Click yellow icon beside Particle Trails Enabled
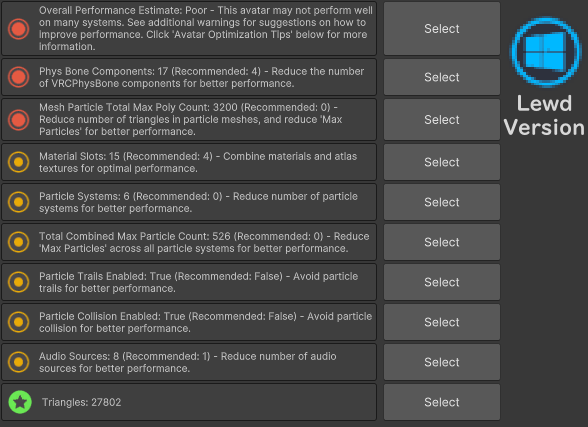Viewport: 588px width, 427px height. pos(19,282)
